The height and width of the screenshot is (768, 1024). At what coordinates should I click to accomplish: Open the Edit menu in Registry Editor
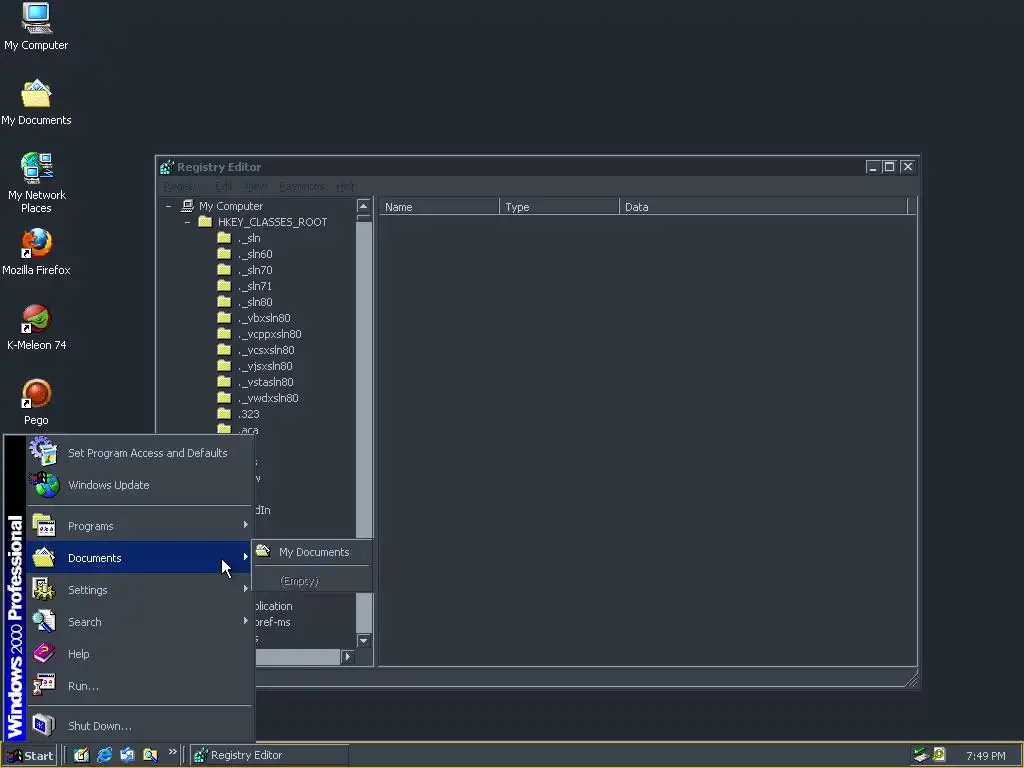[x=223, y=187]
